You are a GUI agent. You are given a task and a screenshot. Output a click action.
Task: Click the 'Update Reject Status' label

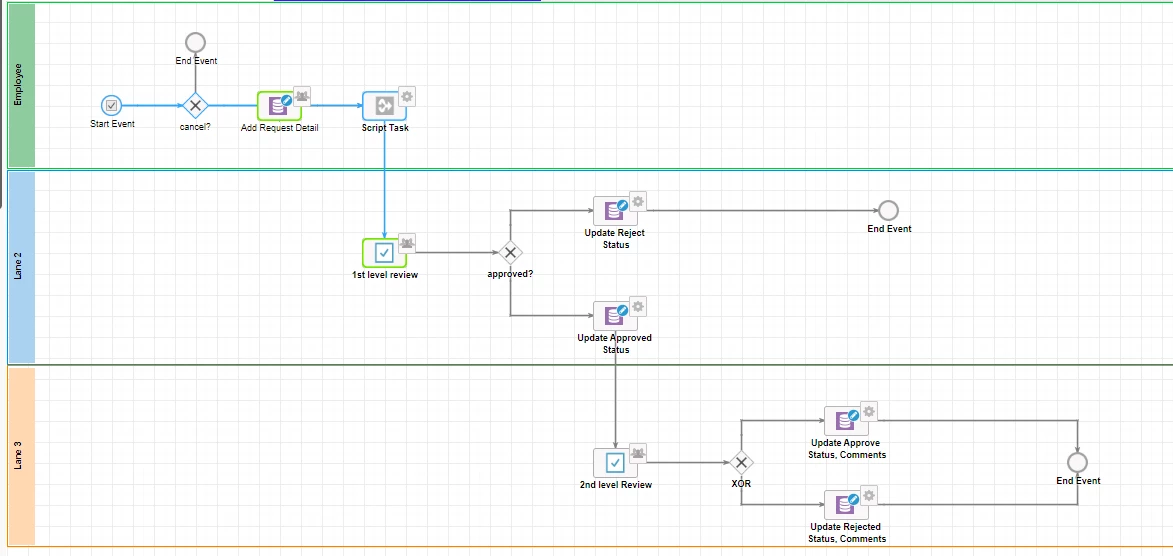click(614, 239)
